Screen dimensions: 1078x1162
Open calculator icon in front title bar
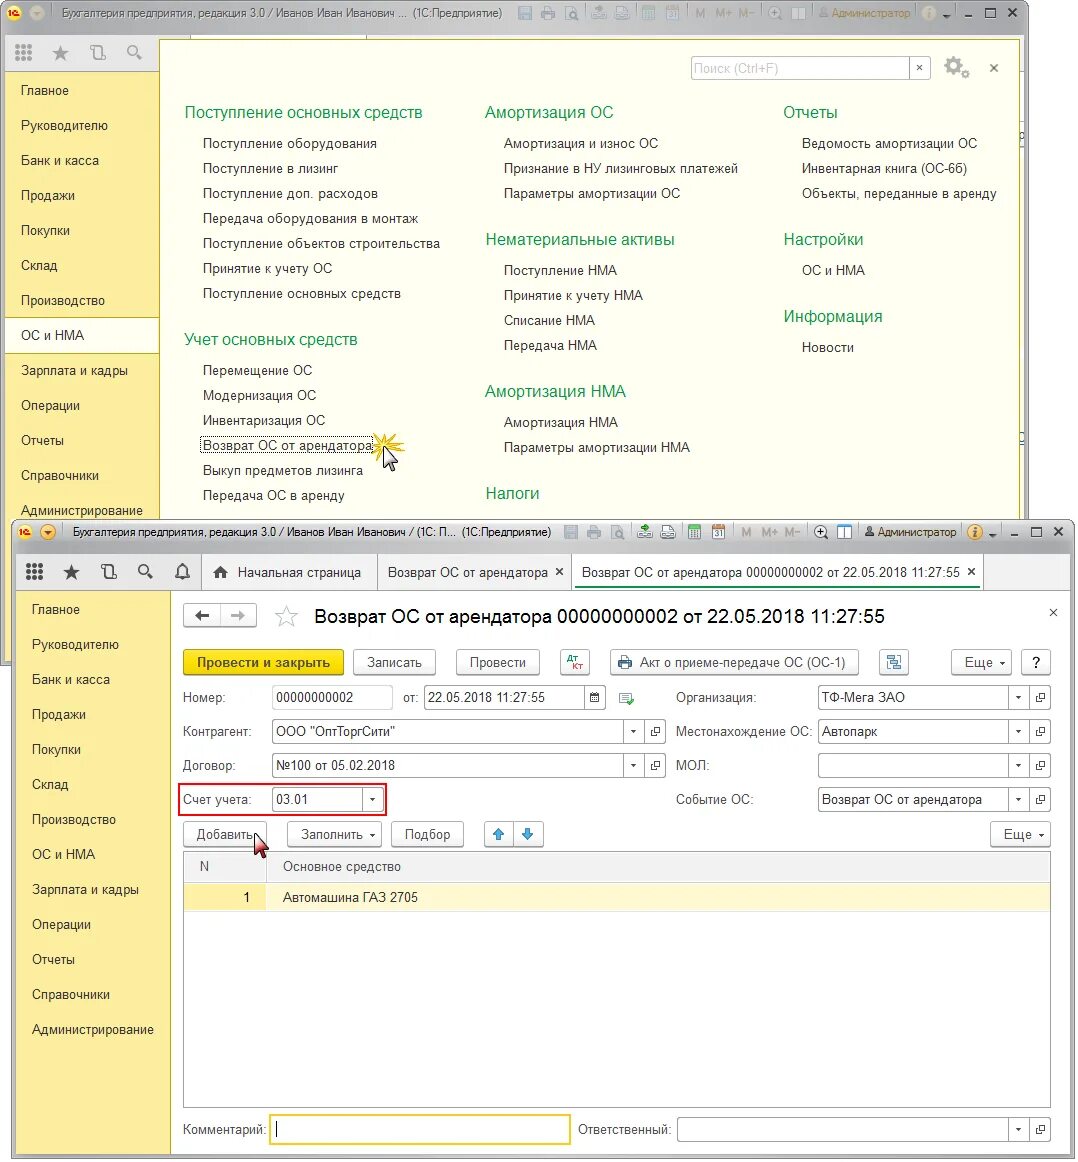[694, 532]
